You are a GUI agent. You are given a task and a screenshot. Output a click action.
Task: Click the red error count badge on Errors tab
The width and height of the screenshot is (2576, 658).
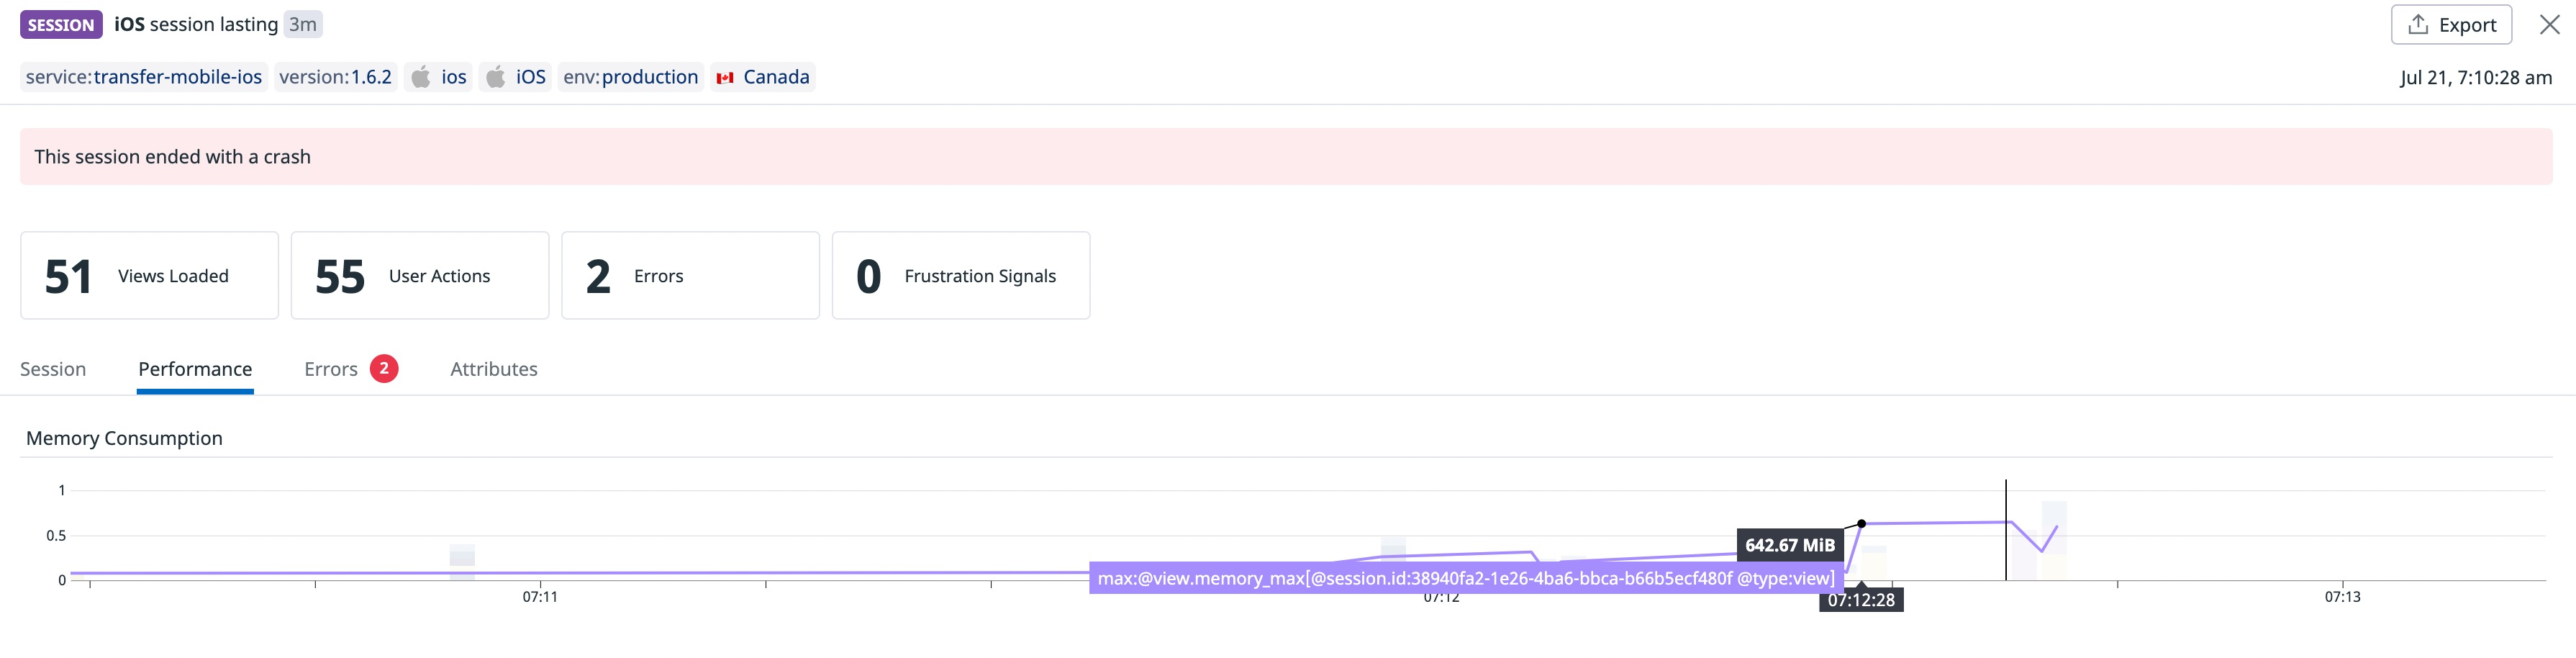[x=384, y=368]
